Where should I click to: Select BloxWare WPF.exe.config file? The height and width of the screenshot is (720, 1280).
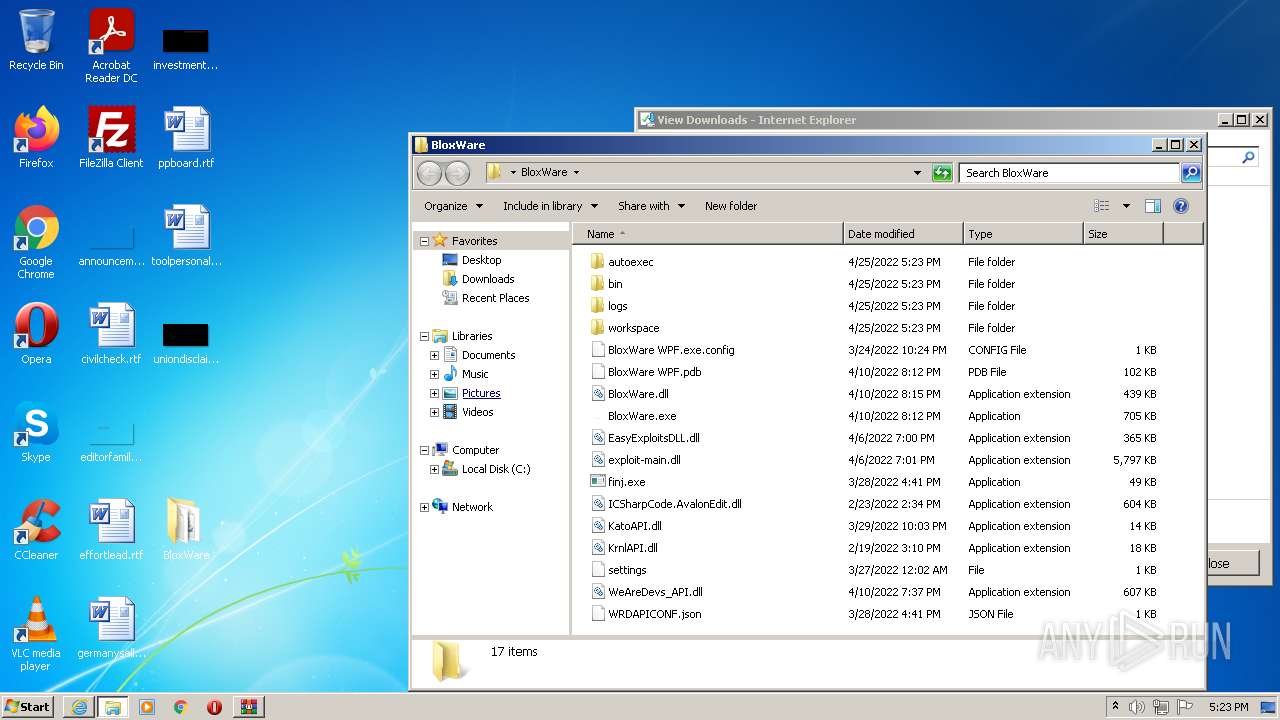coord(671,350)
